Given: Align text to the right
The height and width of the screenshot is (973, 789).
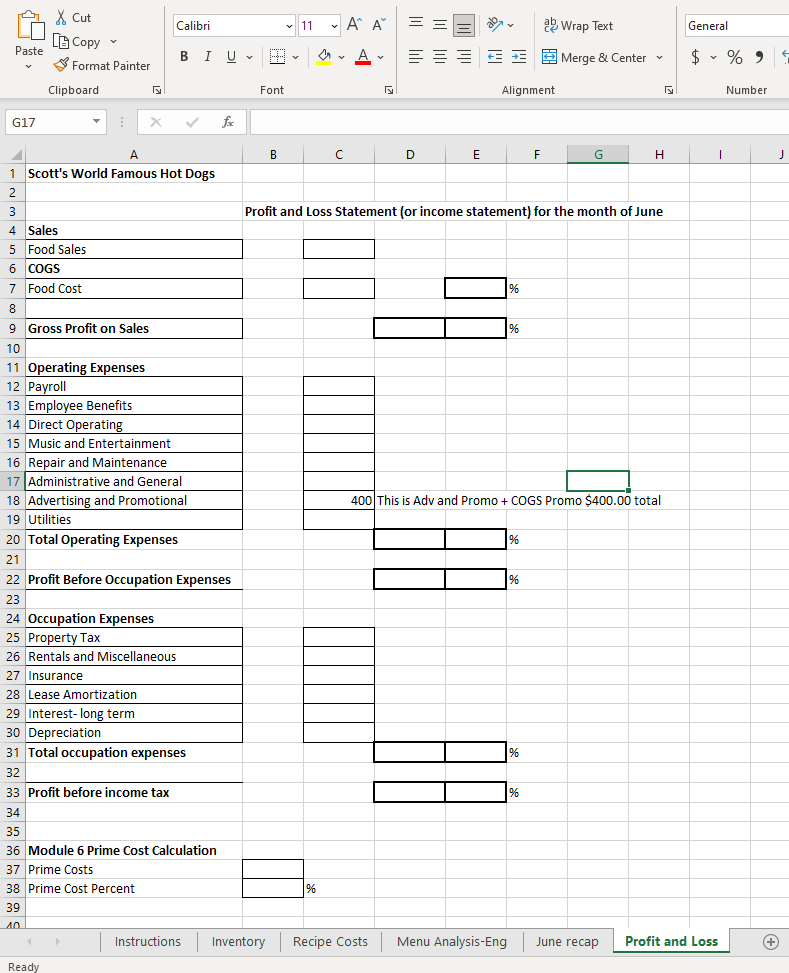Looking at the screenshot, I should coord(464,57).
